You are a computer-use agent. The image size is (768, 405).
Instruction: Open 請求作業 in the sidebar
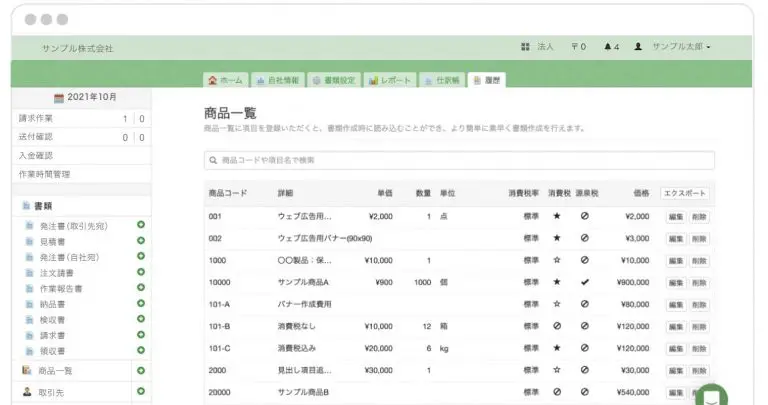click(35, 119)
